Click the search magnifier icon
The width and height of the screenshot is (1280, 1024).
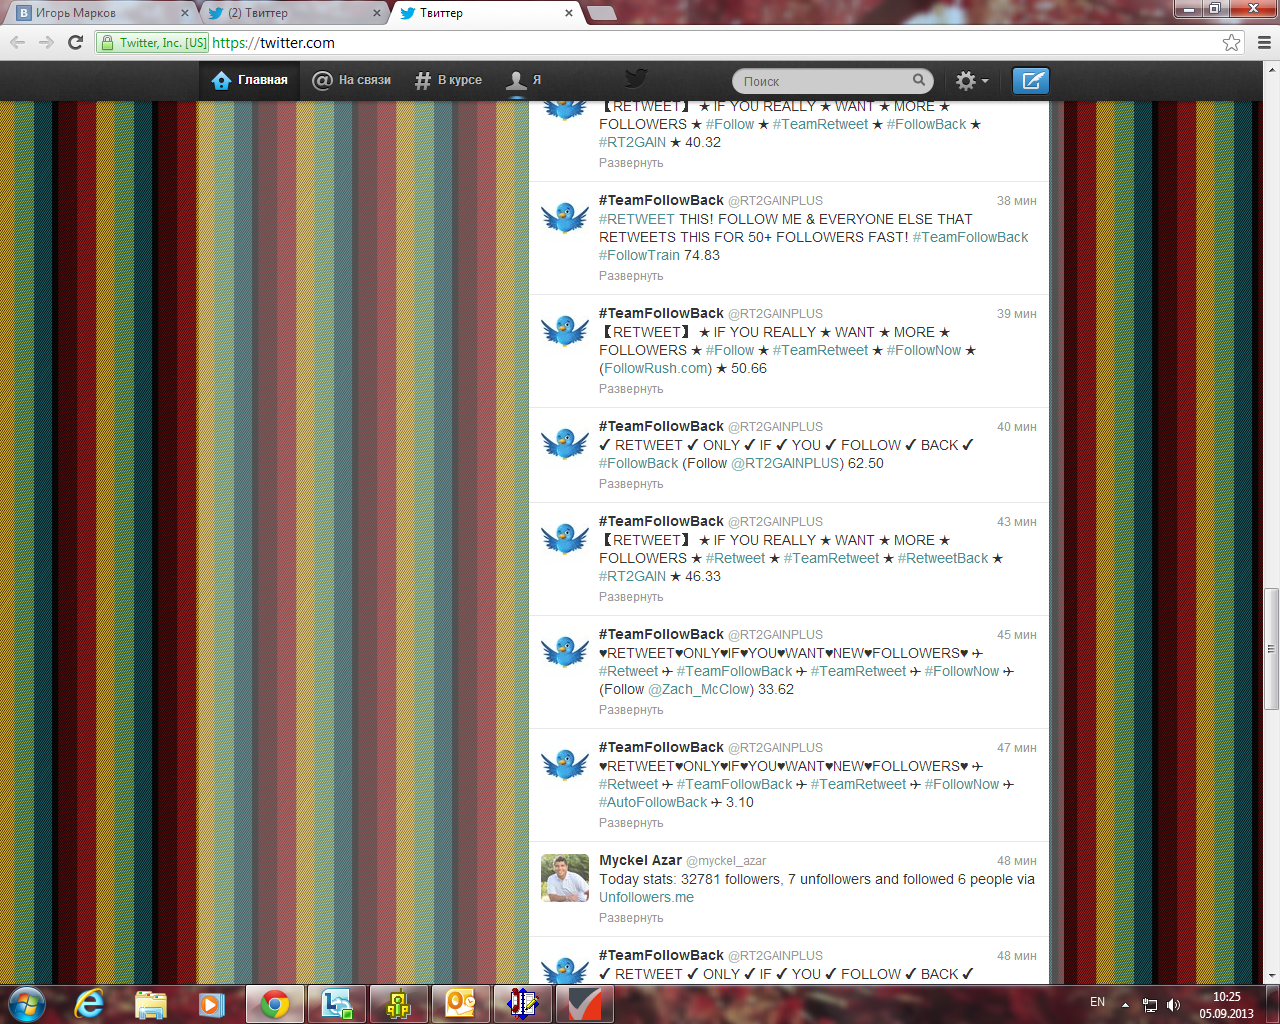pos(919,80)
